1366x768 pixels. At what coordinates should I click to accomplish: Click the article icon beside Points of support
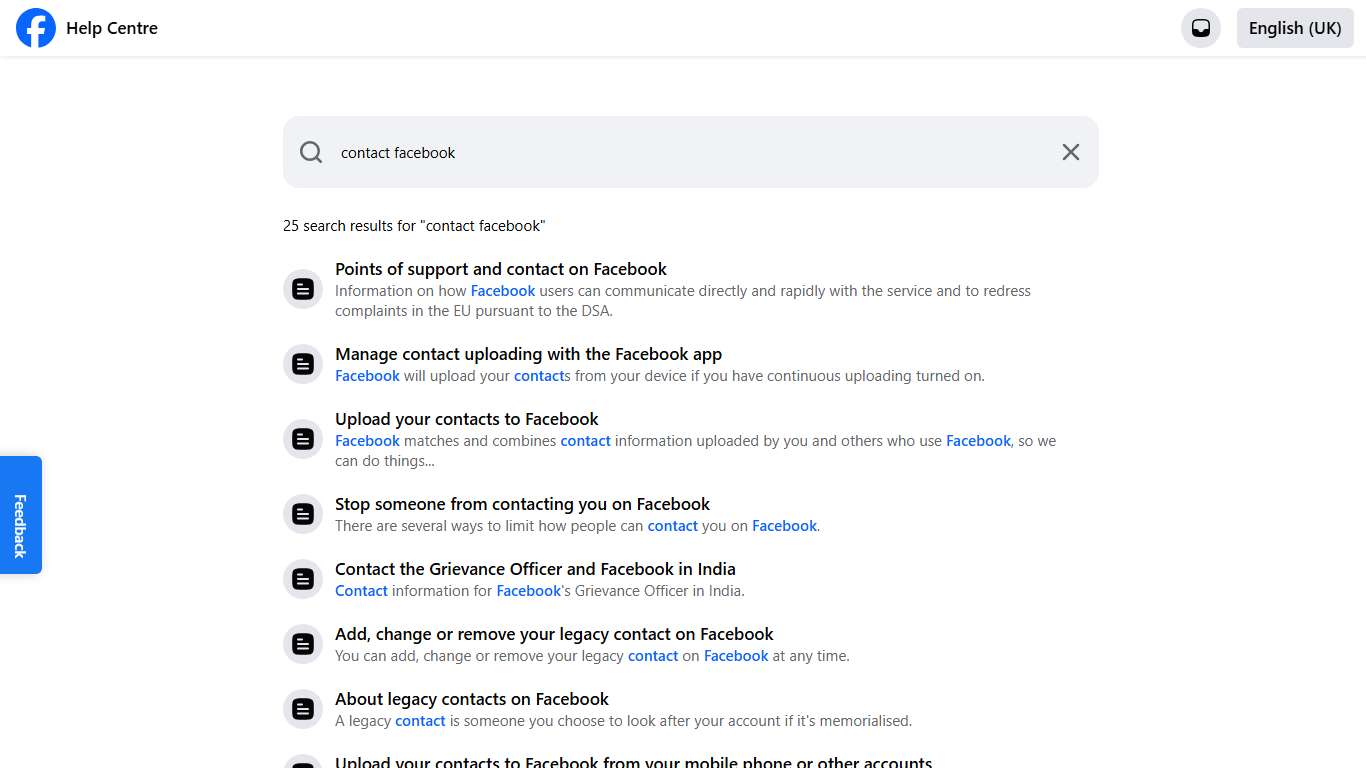tap(303, 288)
